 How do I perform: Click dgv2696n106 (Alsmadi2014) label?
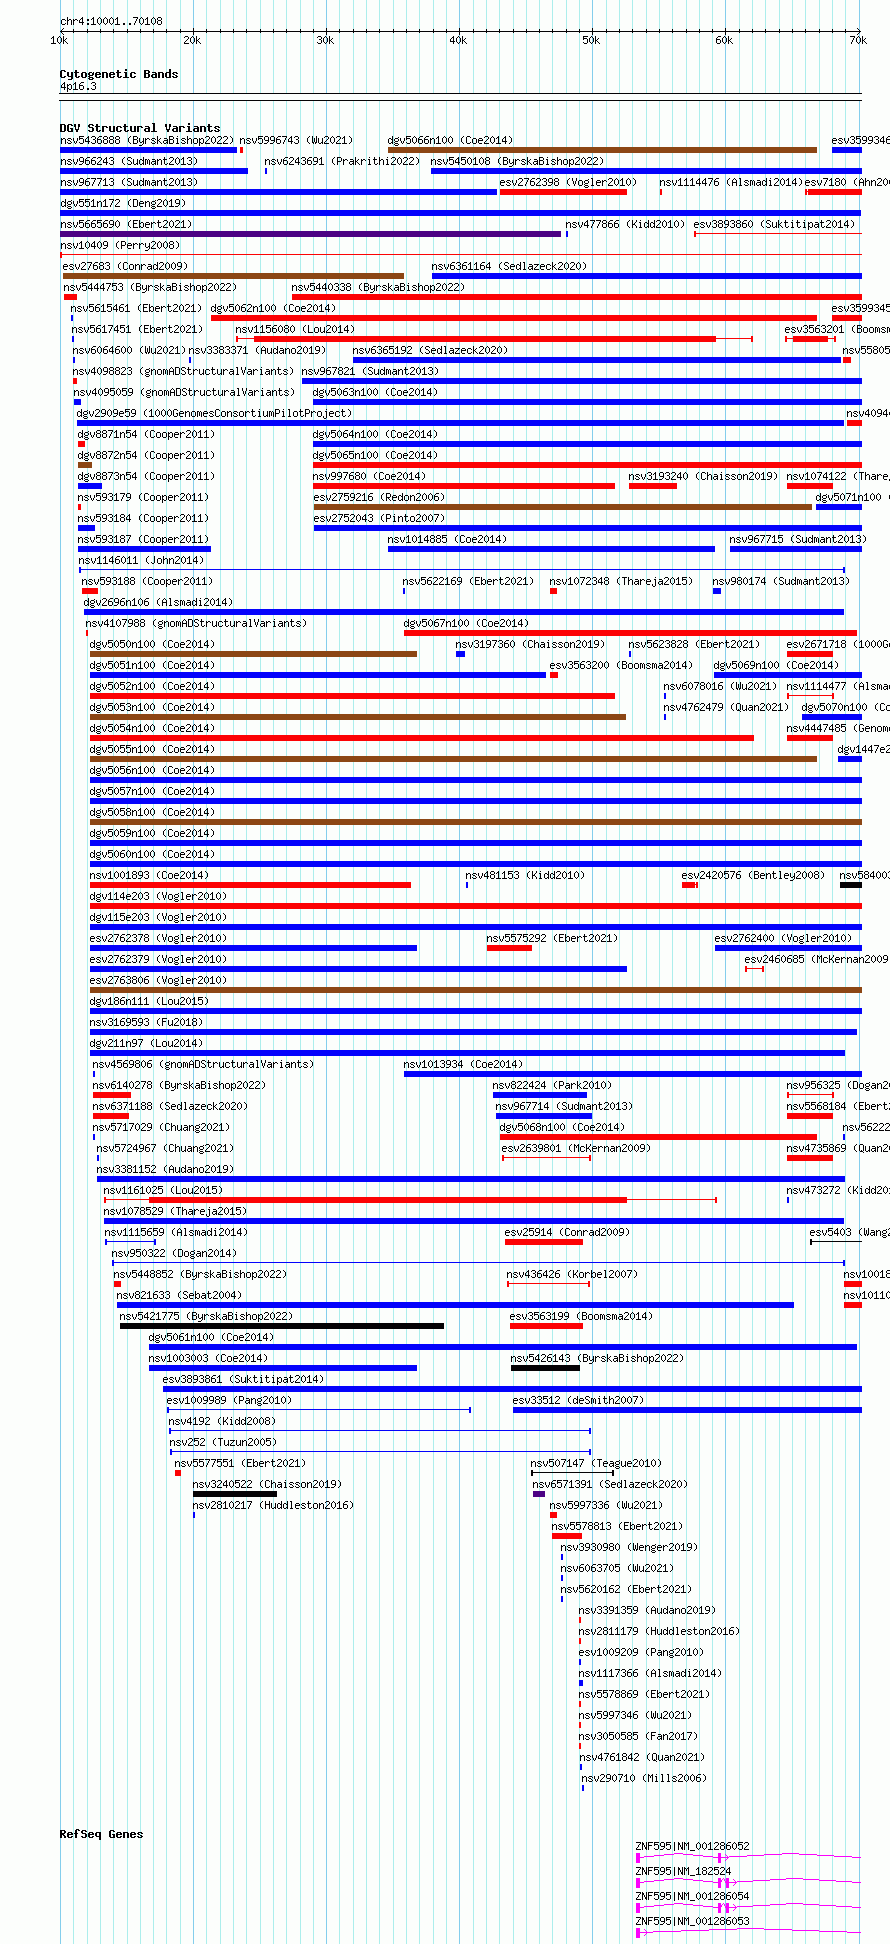coord(158,602)
